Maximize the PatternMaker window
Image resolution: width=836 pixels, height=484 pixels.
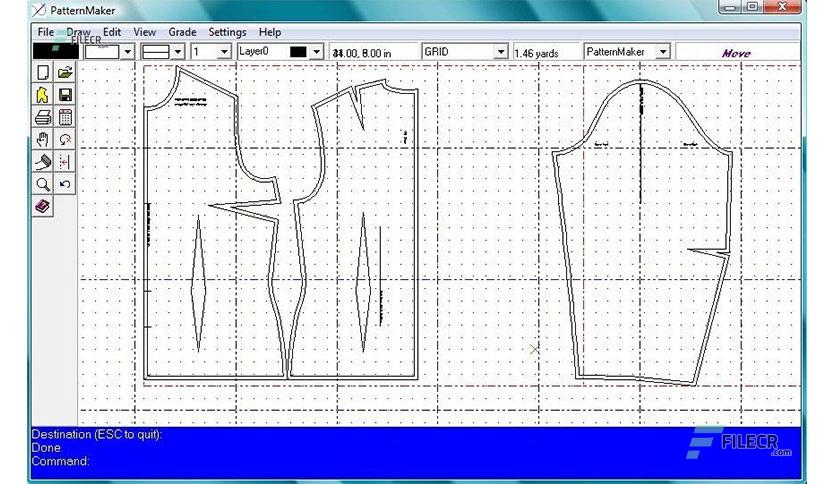pyautogui.click(x=752, y=7)
